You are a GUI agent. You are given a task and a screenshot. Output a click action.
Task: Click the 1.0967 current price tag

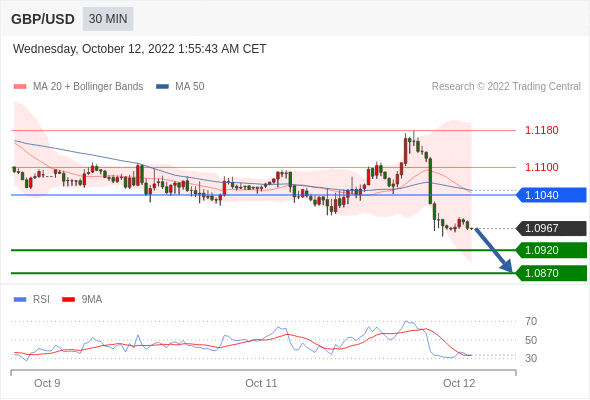552,228
